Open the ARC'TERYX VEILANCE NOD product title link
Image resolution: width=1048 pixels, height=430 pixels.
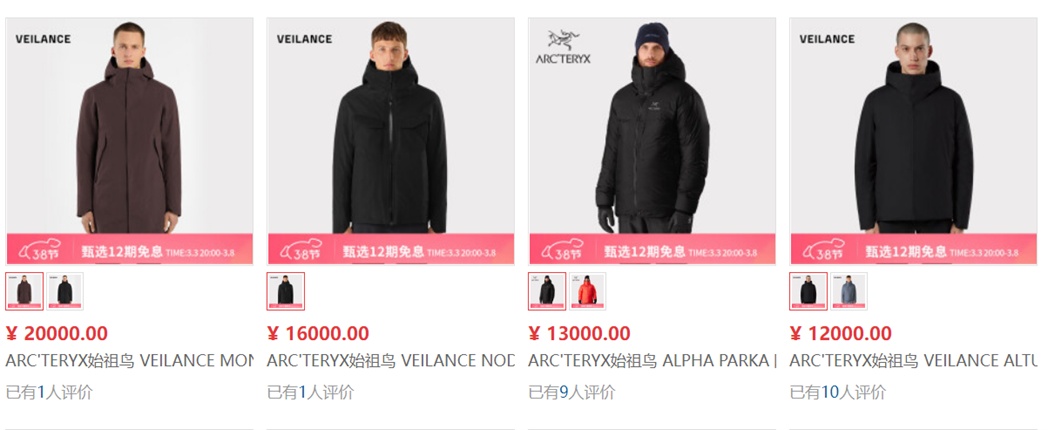[391, 361]
